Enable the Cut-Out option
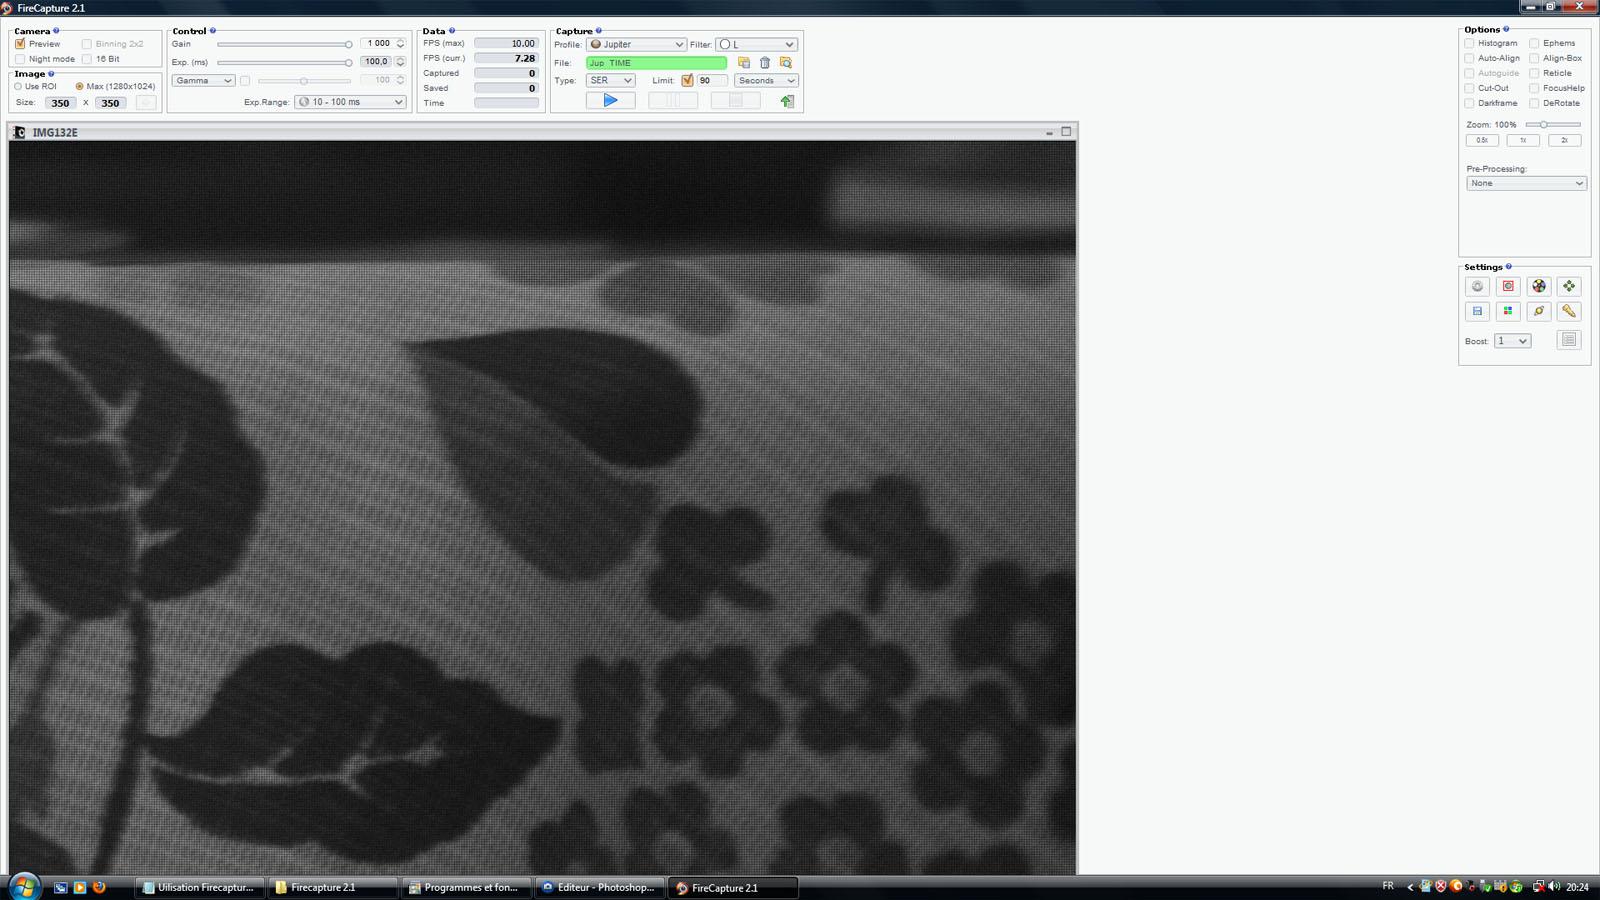This screenshot has width=1600, height=900. point(1470,89)
